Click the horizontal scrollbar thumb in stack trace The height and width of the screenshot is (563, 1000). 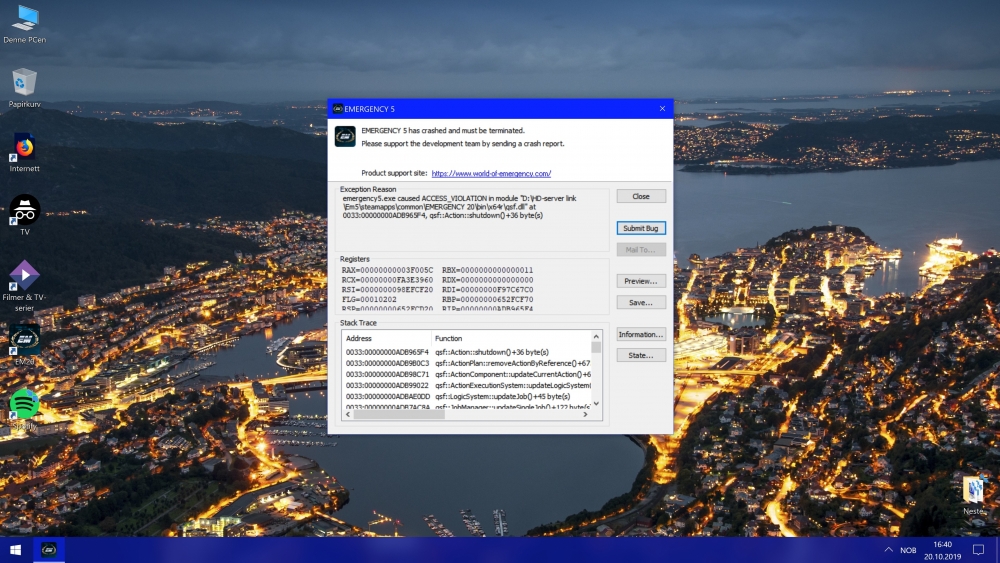click(399, 414)
